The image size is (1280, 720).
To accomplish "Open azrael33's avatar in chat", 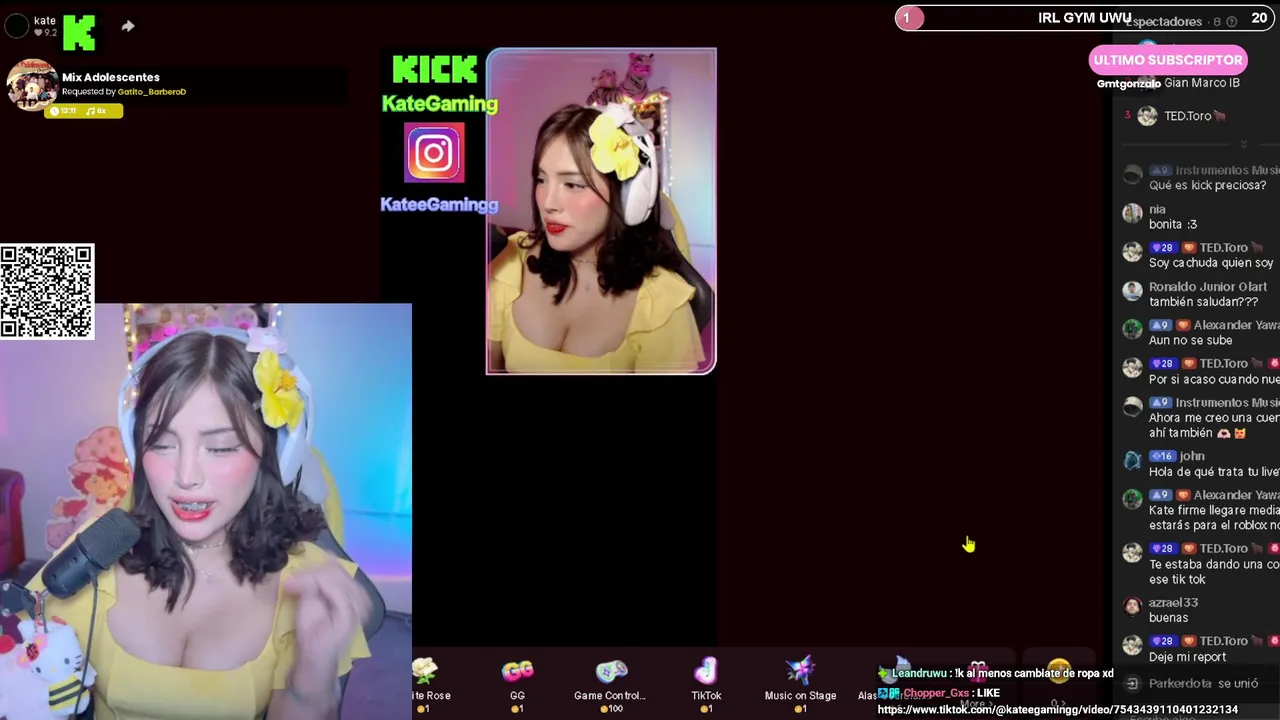I will pyautogui.click(x=1132, y=606).
